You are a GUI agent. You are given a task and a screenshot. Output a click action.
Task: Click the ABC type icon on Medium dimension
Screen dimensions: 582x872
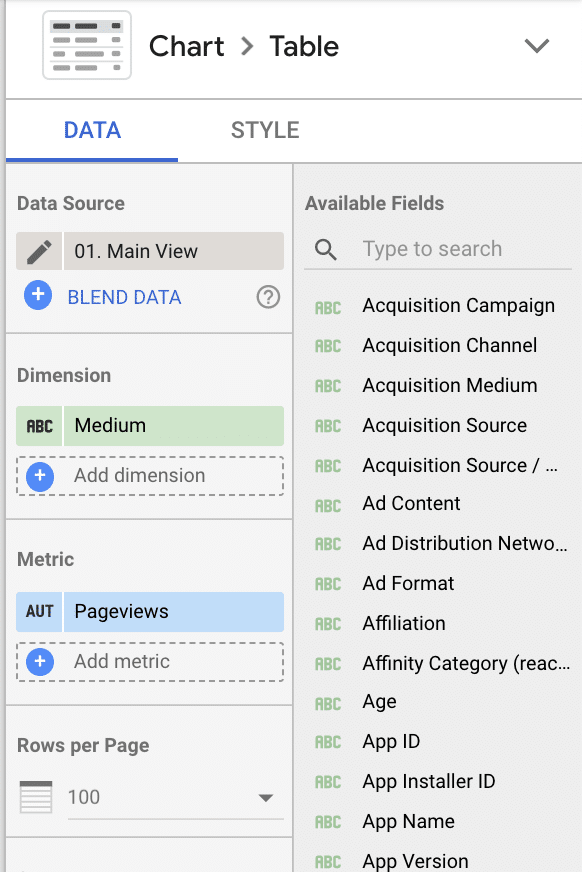[39, 426]
